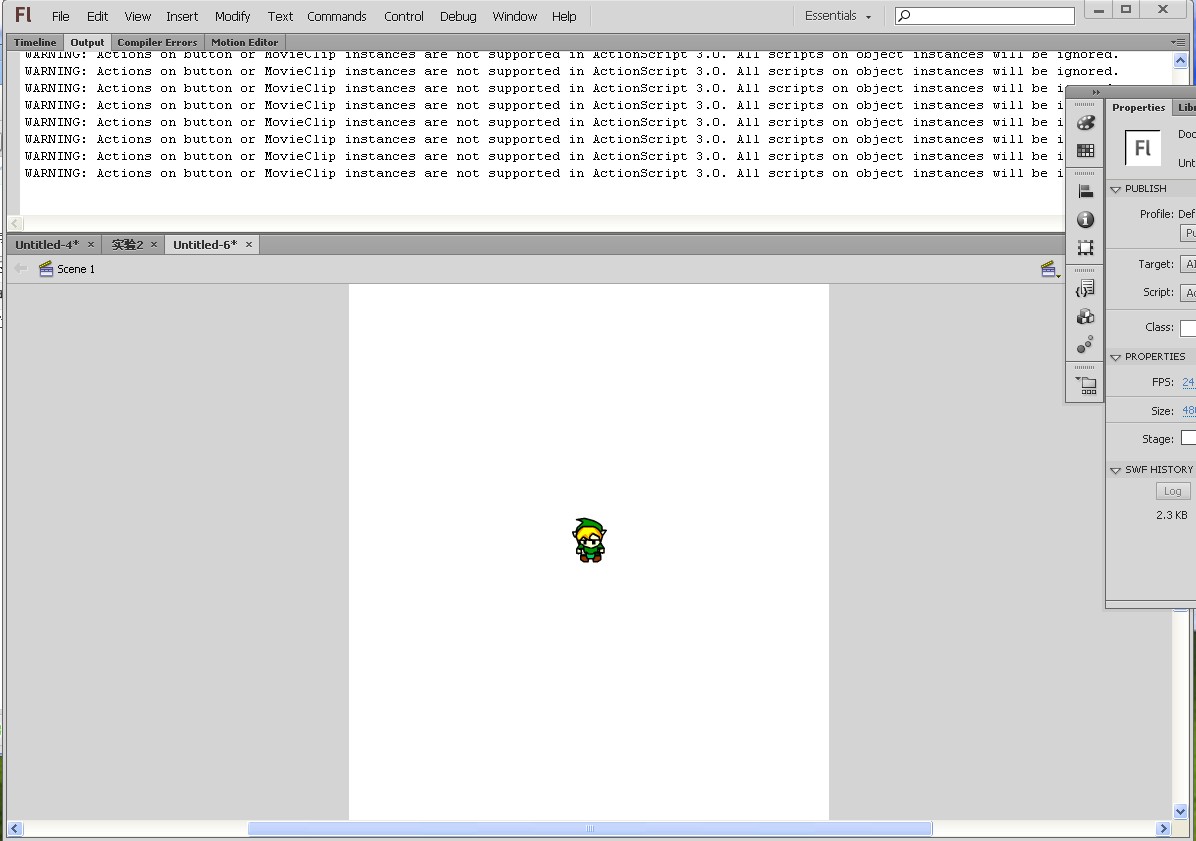This screenshot has height=841, width=1196.
Task: Switch to the Timeline tab
Action: pos(35,42)
